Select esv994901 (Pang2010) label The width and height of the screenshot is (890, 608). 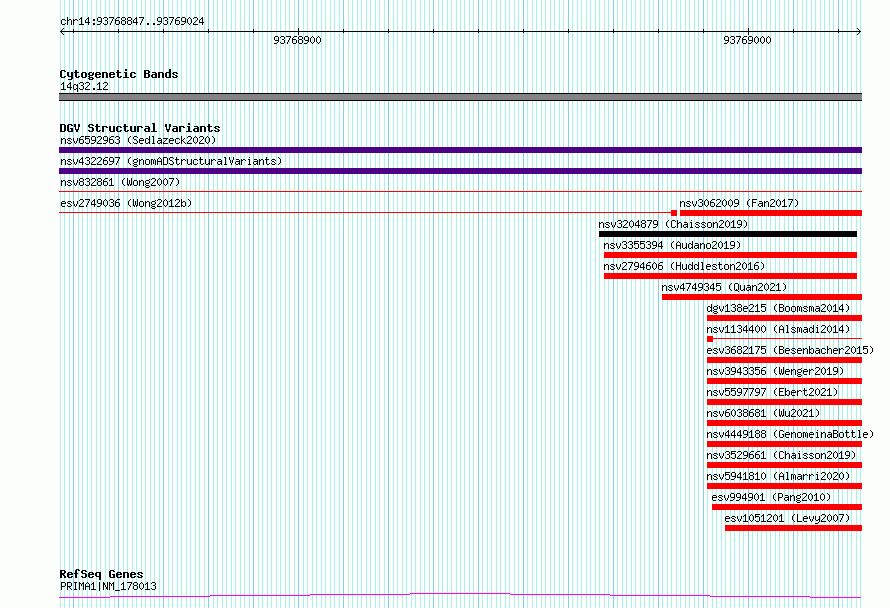(771, 497)
